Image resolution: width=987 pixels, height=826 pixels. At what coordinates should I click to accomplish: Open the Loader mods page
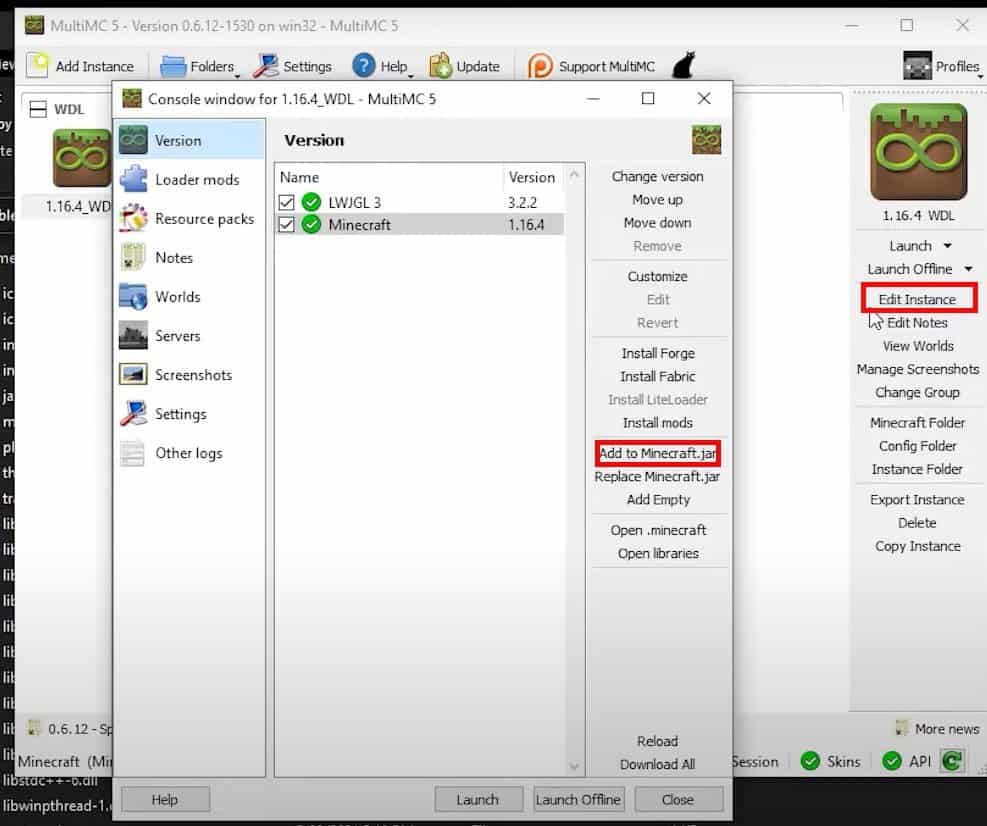pyautogui.click(x=190, y=179)
